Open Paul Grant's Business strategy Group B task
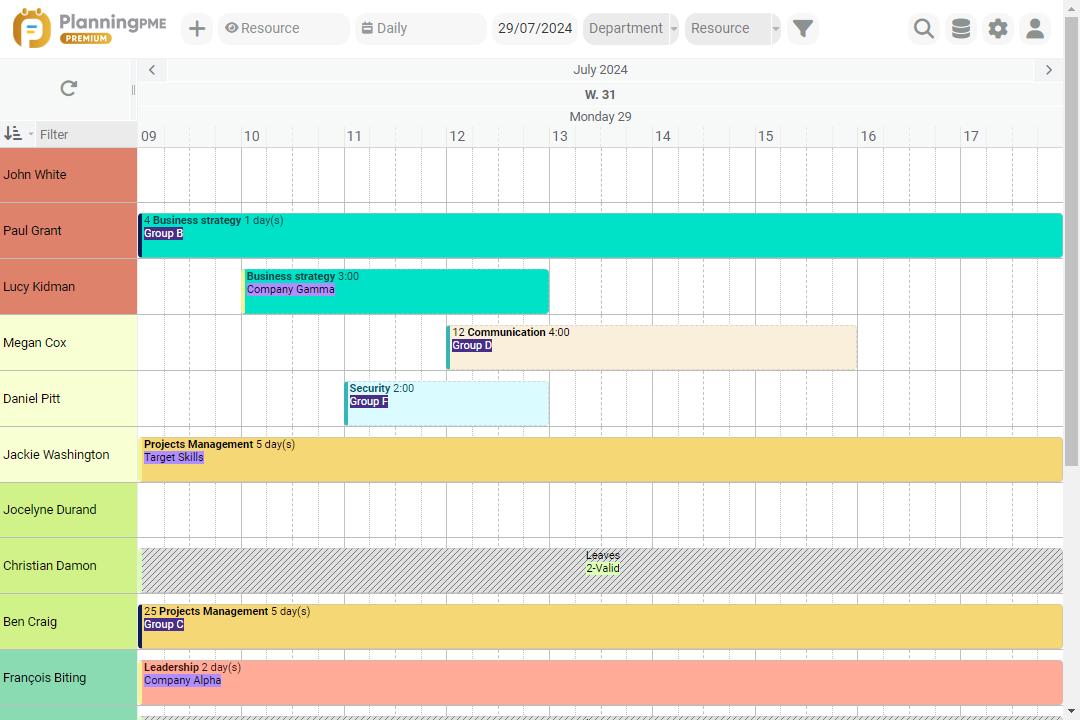 [601, 236]
